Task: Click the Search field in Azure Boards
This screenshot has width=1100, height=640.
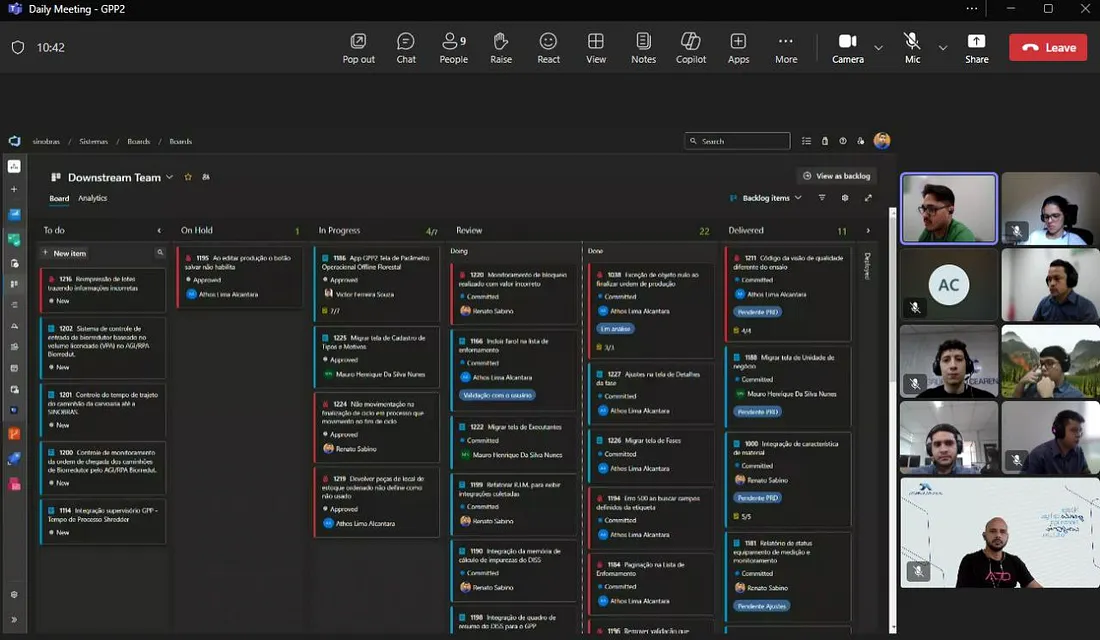Action: [x=737, y=141]
